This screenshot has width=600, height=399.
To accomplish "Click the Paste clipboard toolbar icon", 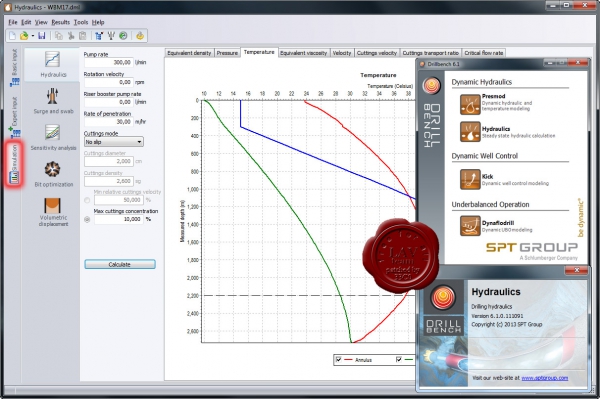I will (x=82, y=36).
